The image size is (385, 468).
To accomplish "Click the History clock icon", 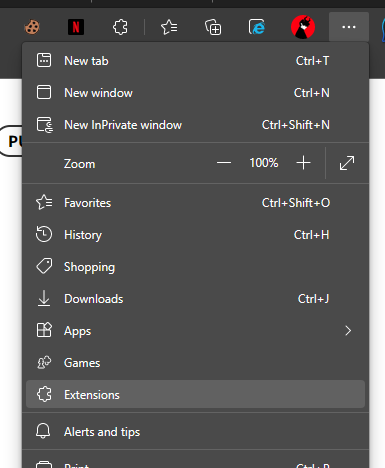I will pos(44,234).
